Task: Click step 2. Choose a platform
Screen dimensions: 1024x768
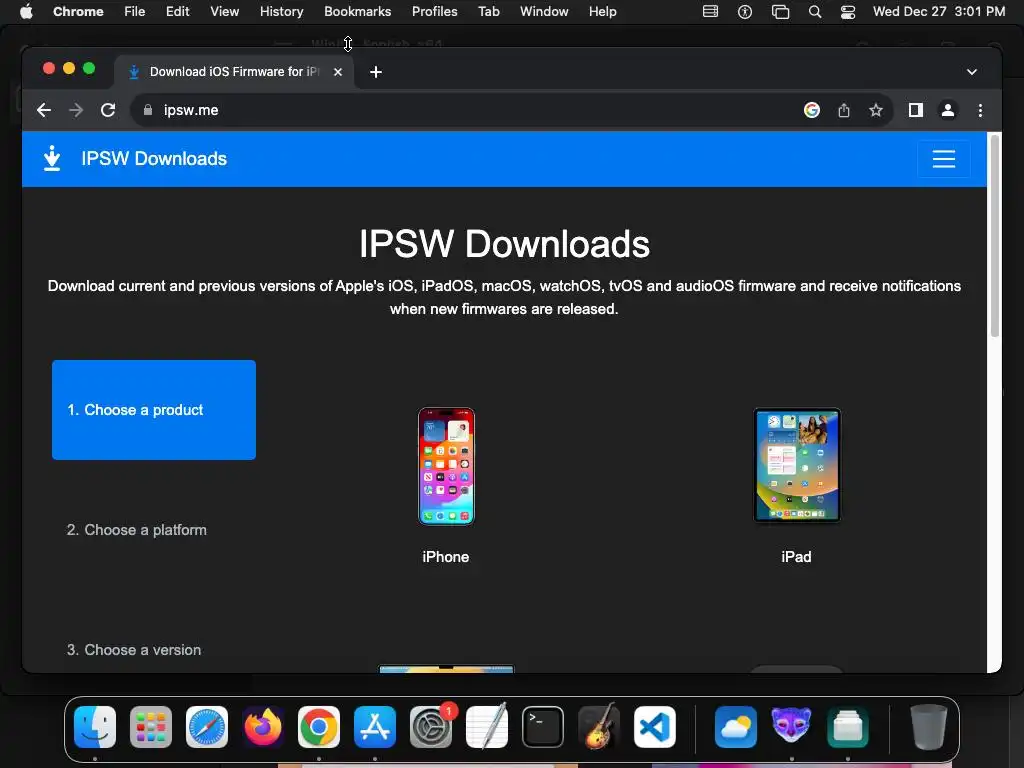Action: 136,530
